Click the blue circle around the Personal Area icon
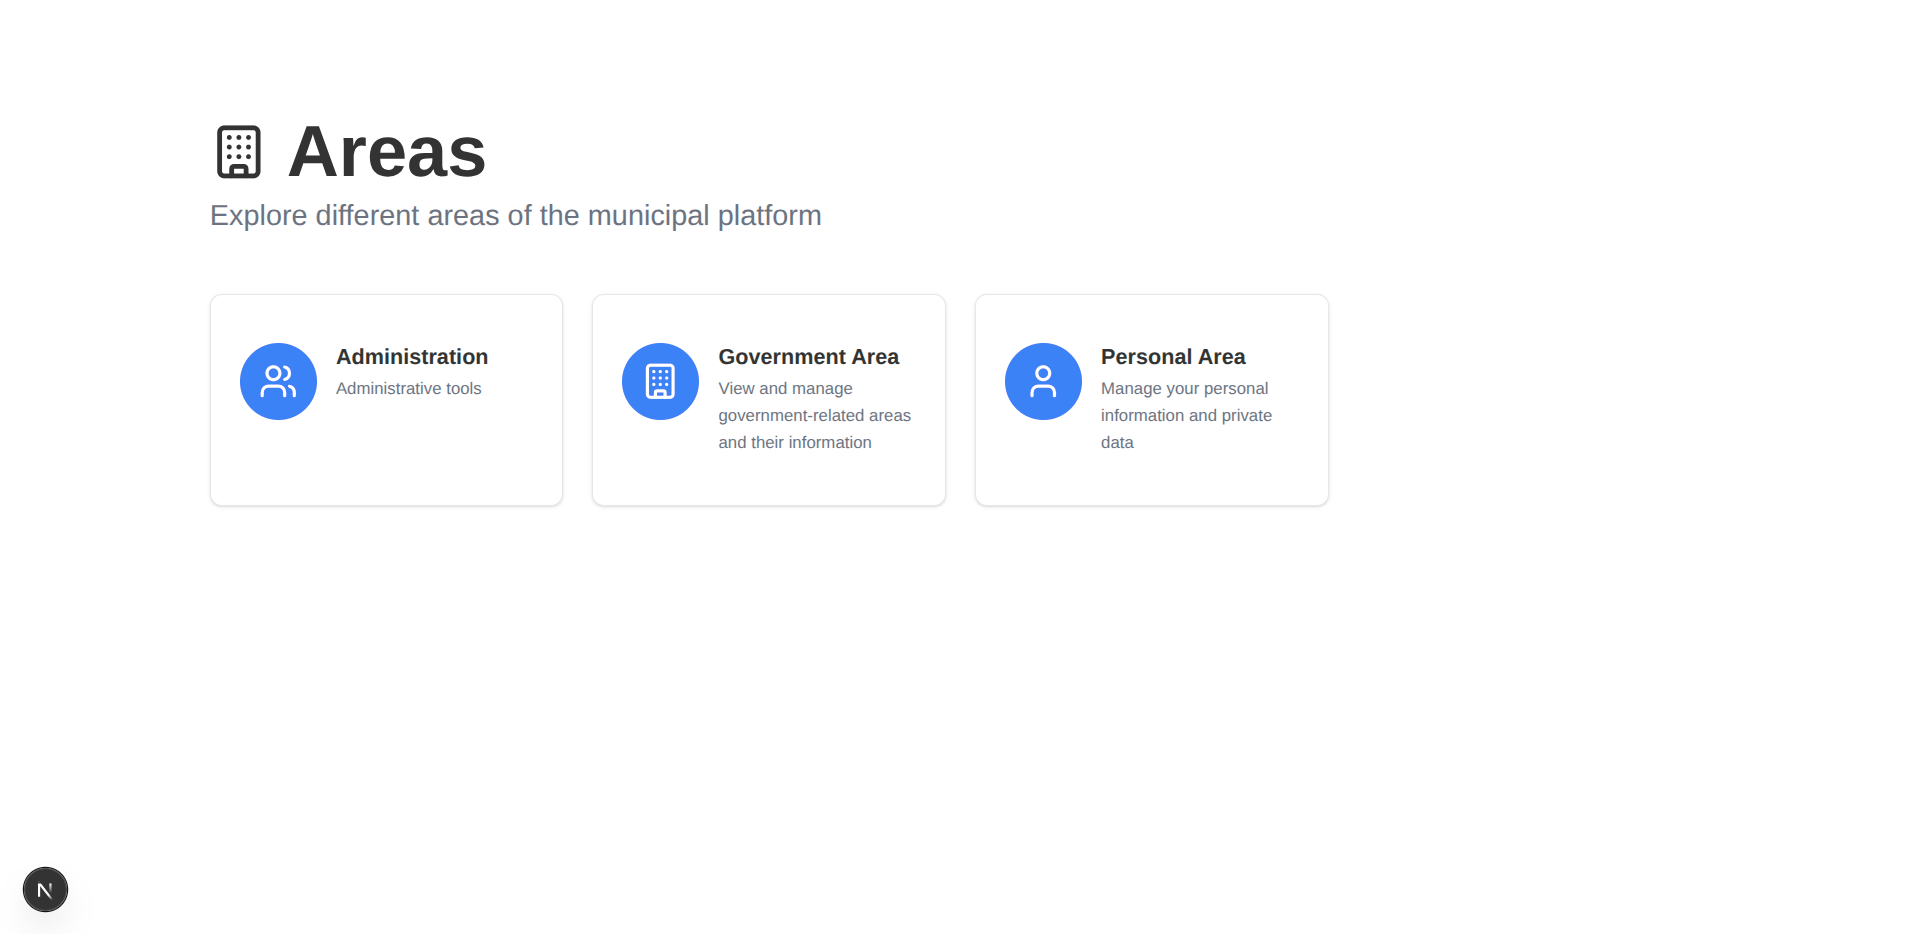1921x934 pixels. coord(1043,381)
